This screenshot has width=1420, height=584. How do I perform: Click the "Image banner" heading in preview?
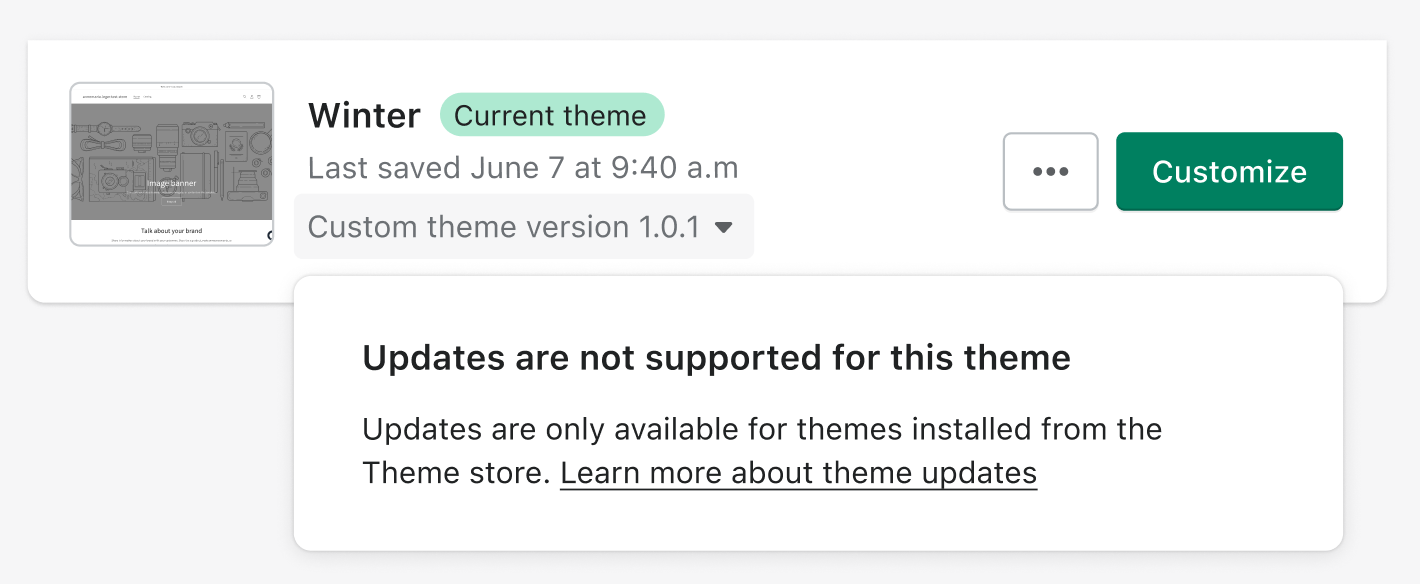[171, 183]
